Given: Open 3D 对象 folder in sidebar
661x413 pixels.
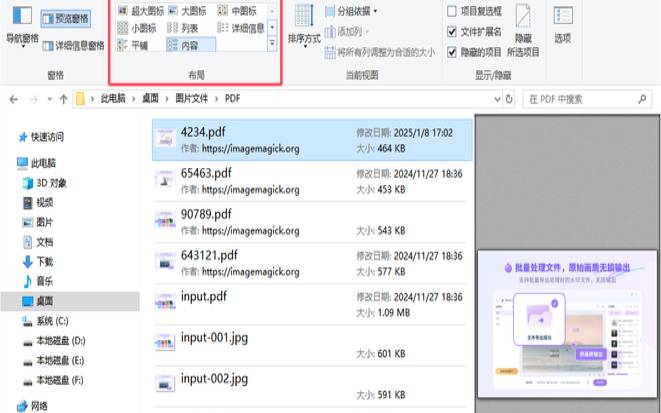Looking at the screenshot, I should coord(45,183).
